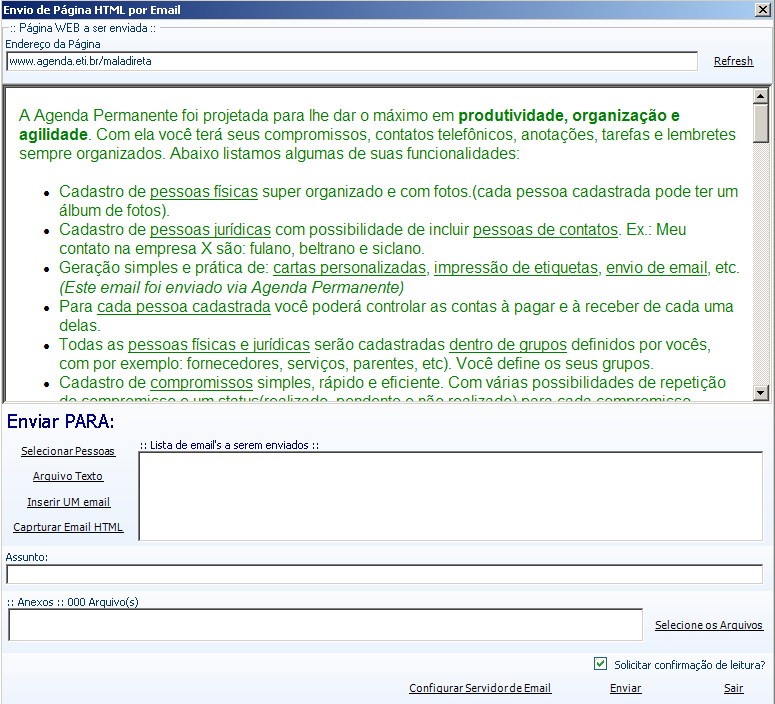The width and height of the screenshot is (775, 704).
Task: Toggle Solicitar confirmação de leitura checkbox
Action: [x=600, y=664]
